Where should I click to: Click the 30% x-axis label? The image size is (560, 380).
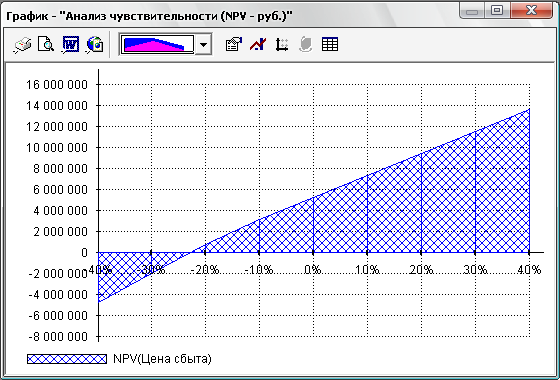click(475, 270)
